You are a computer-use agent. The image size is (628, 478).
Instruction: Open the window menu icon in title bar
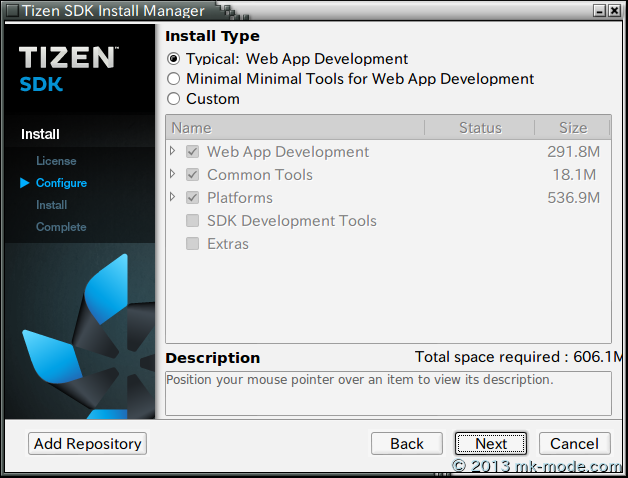(x=10, y=11)
